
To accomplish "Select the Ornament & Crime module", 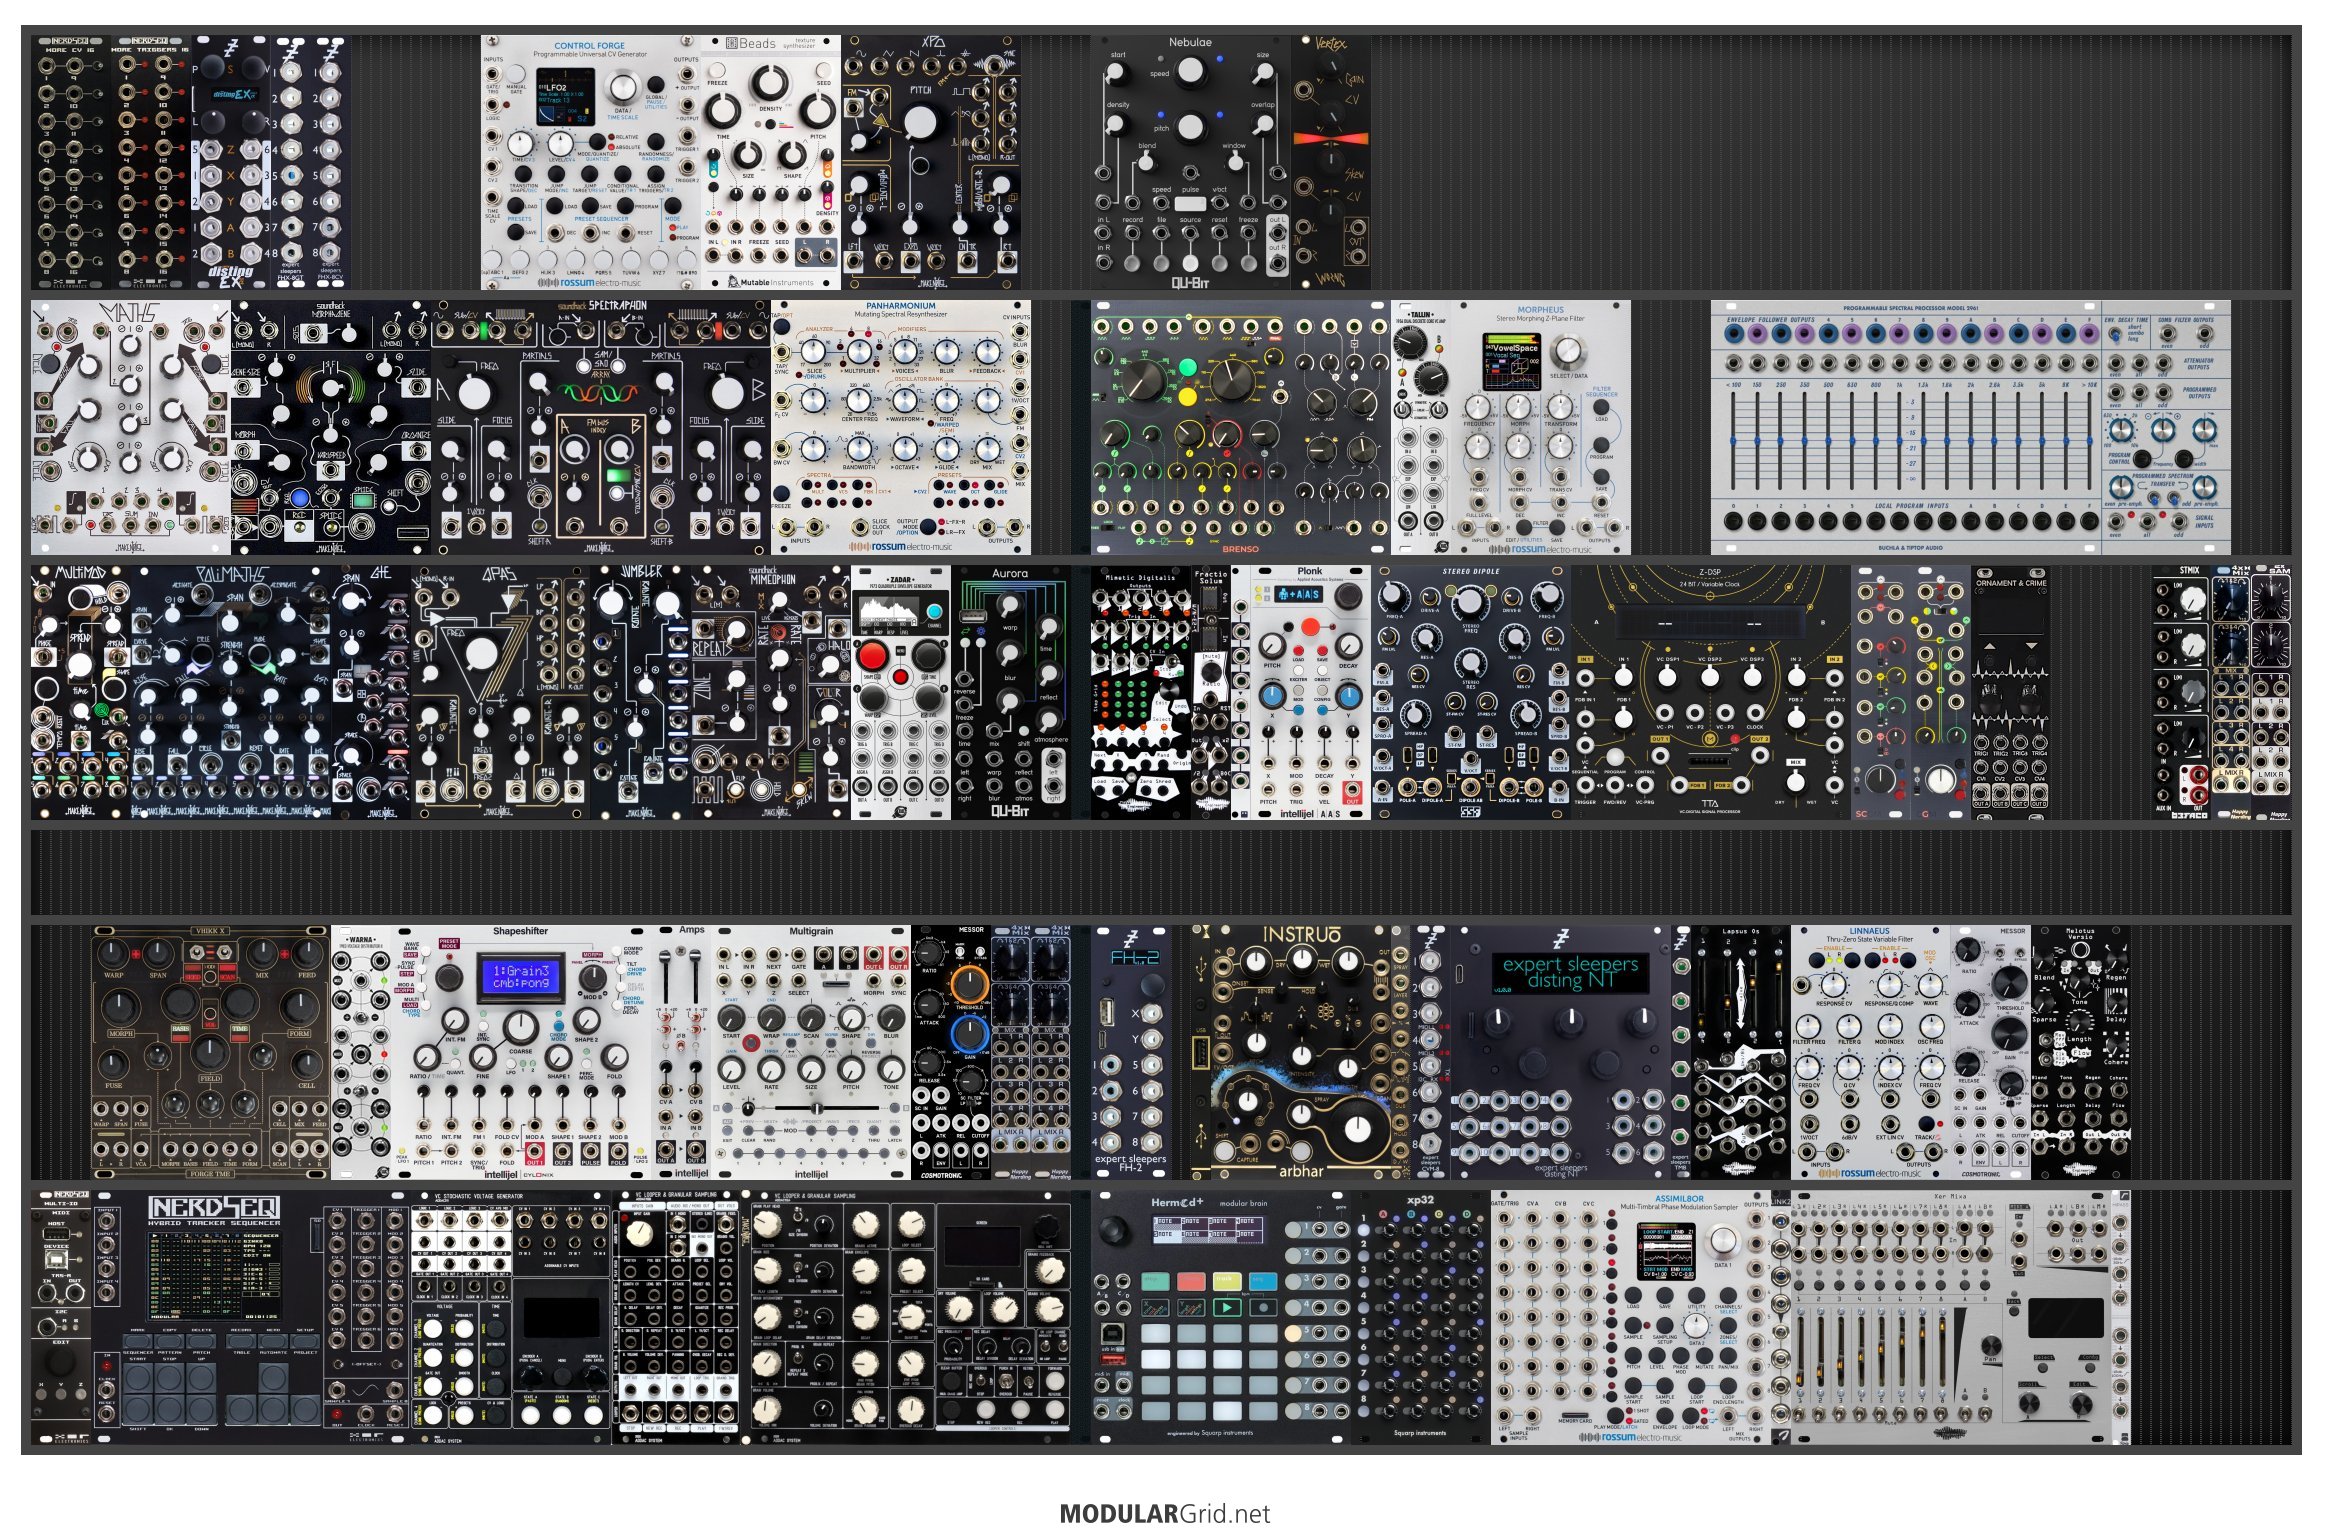I will [x=2011, y=692].
